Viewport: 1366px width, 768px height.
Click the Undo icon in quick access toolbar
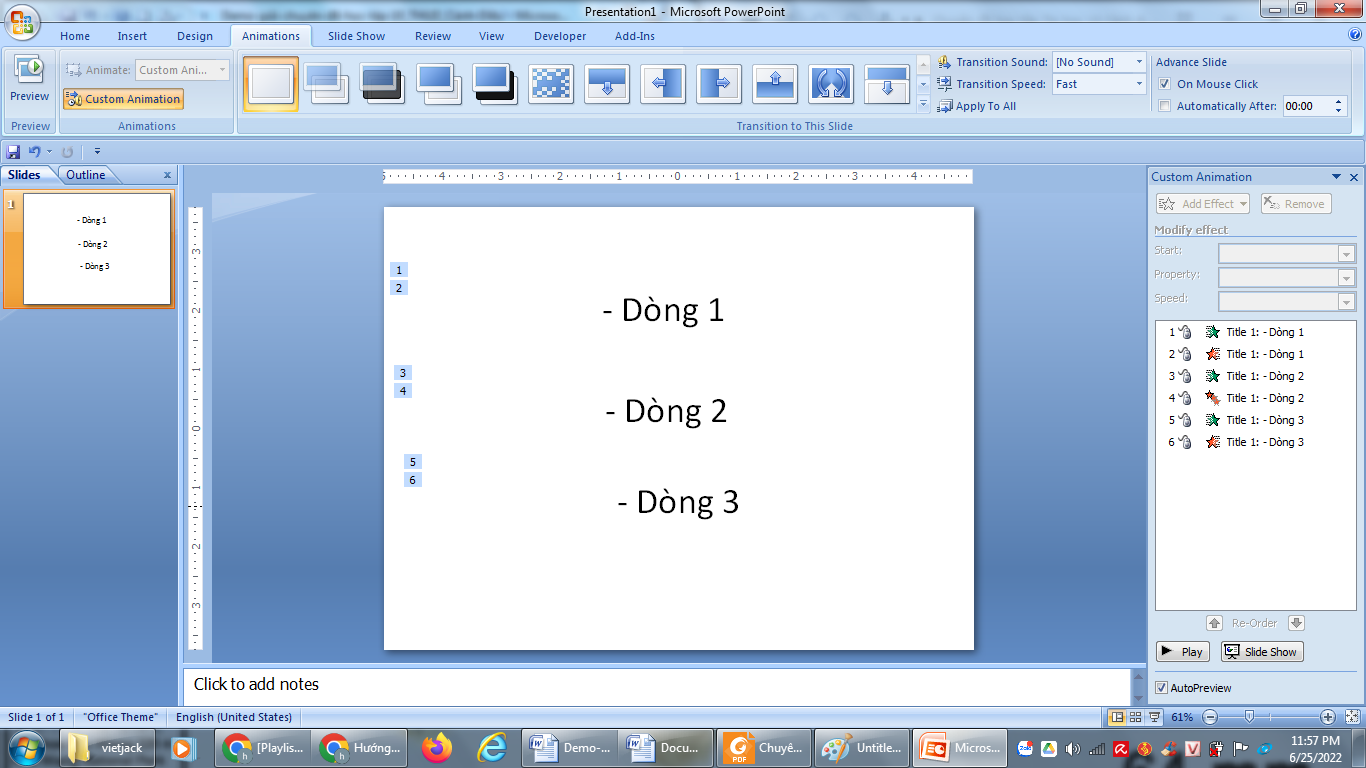(34, 152)
